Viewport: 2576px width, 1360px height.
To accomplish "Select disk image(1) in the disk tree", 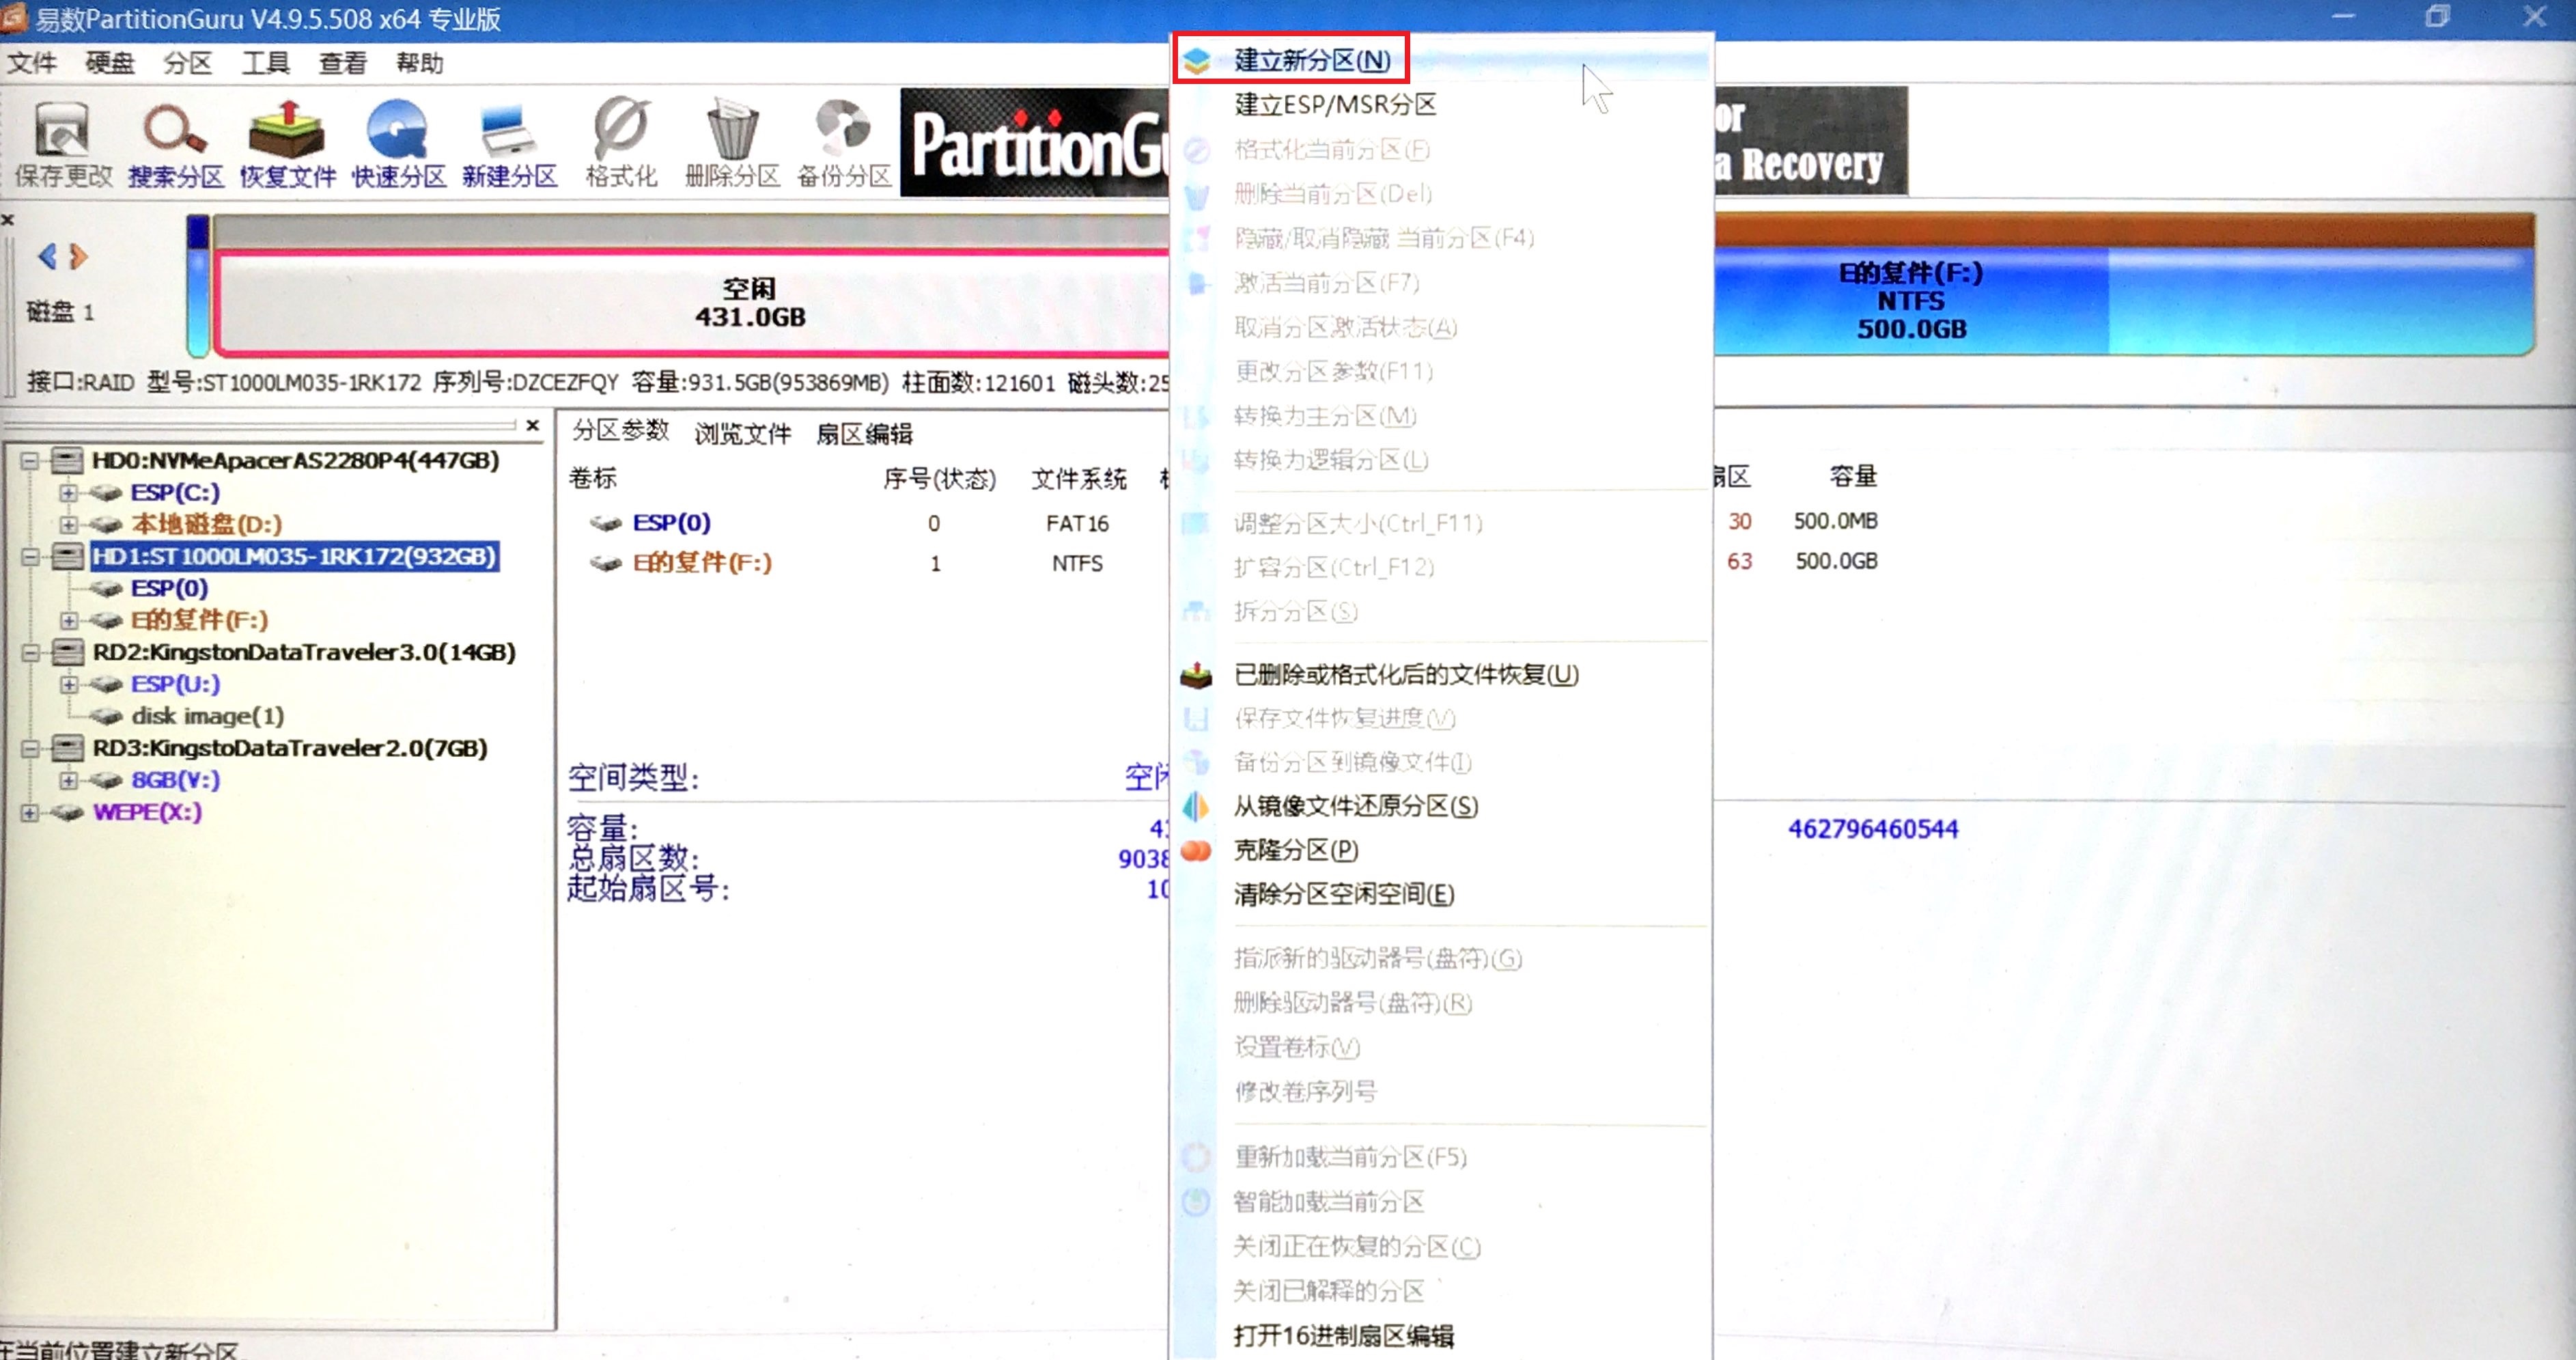I will [x=207, y=716].
